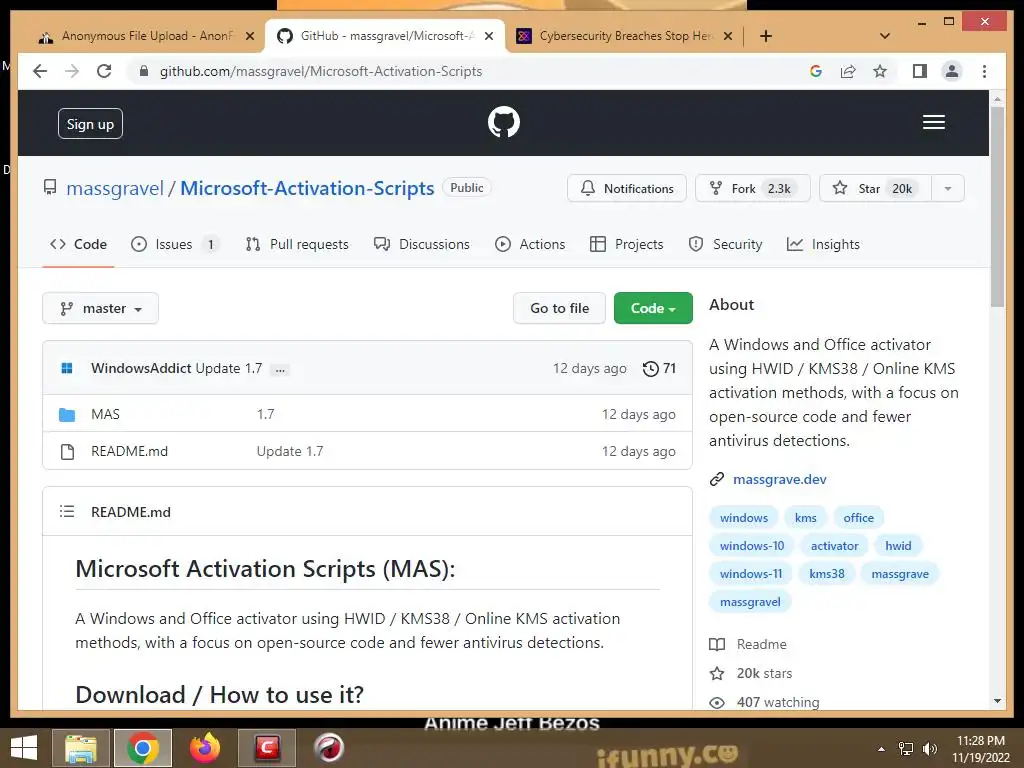The height and width of the screenshot is (768, 1024).
Task: Click the windows-10 topic tag
Action: click(x=752, y=546)
